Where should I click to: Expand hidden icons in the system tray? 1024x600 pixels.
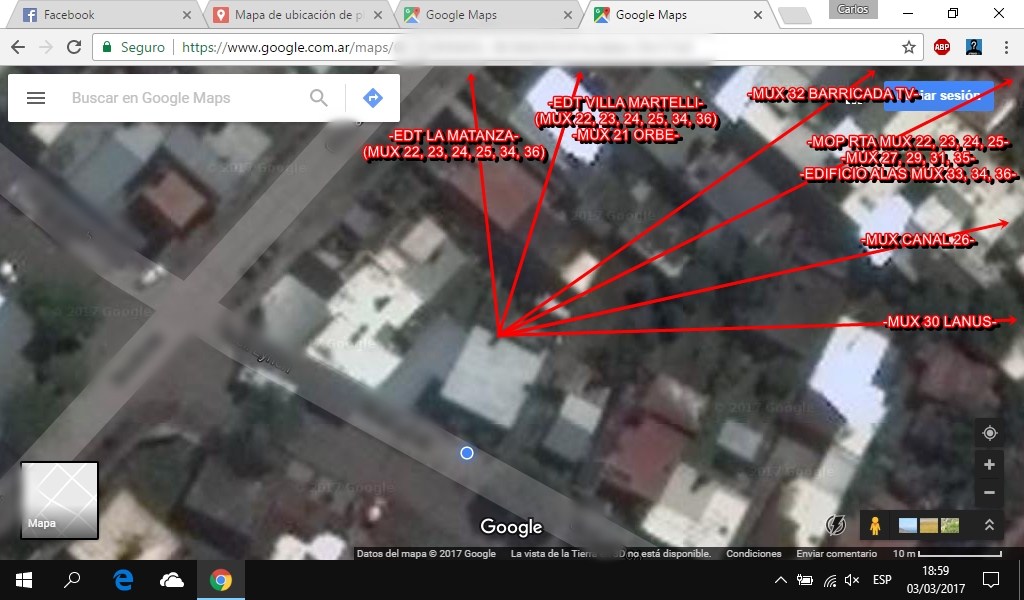(779, 578)
